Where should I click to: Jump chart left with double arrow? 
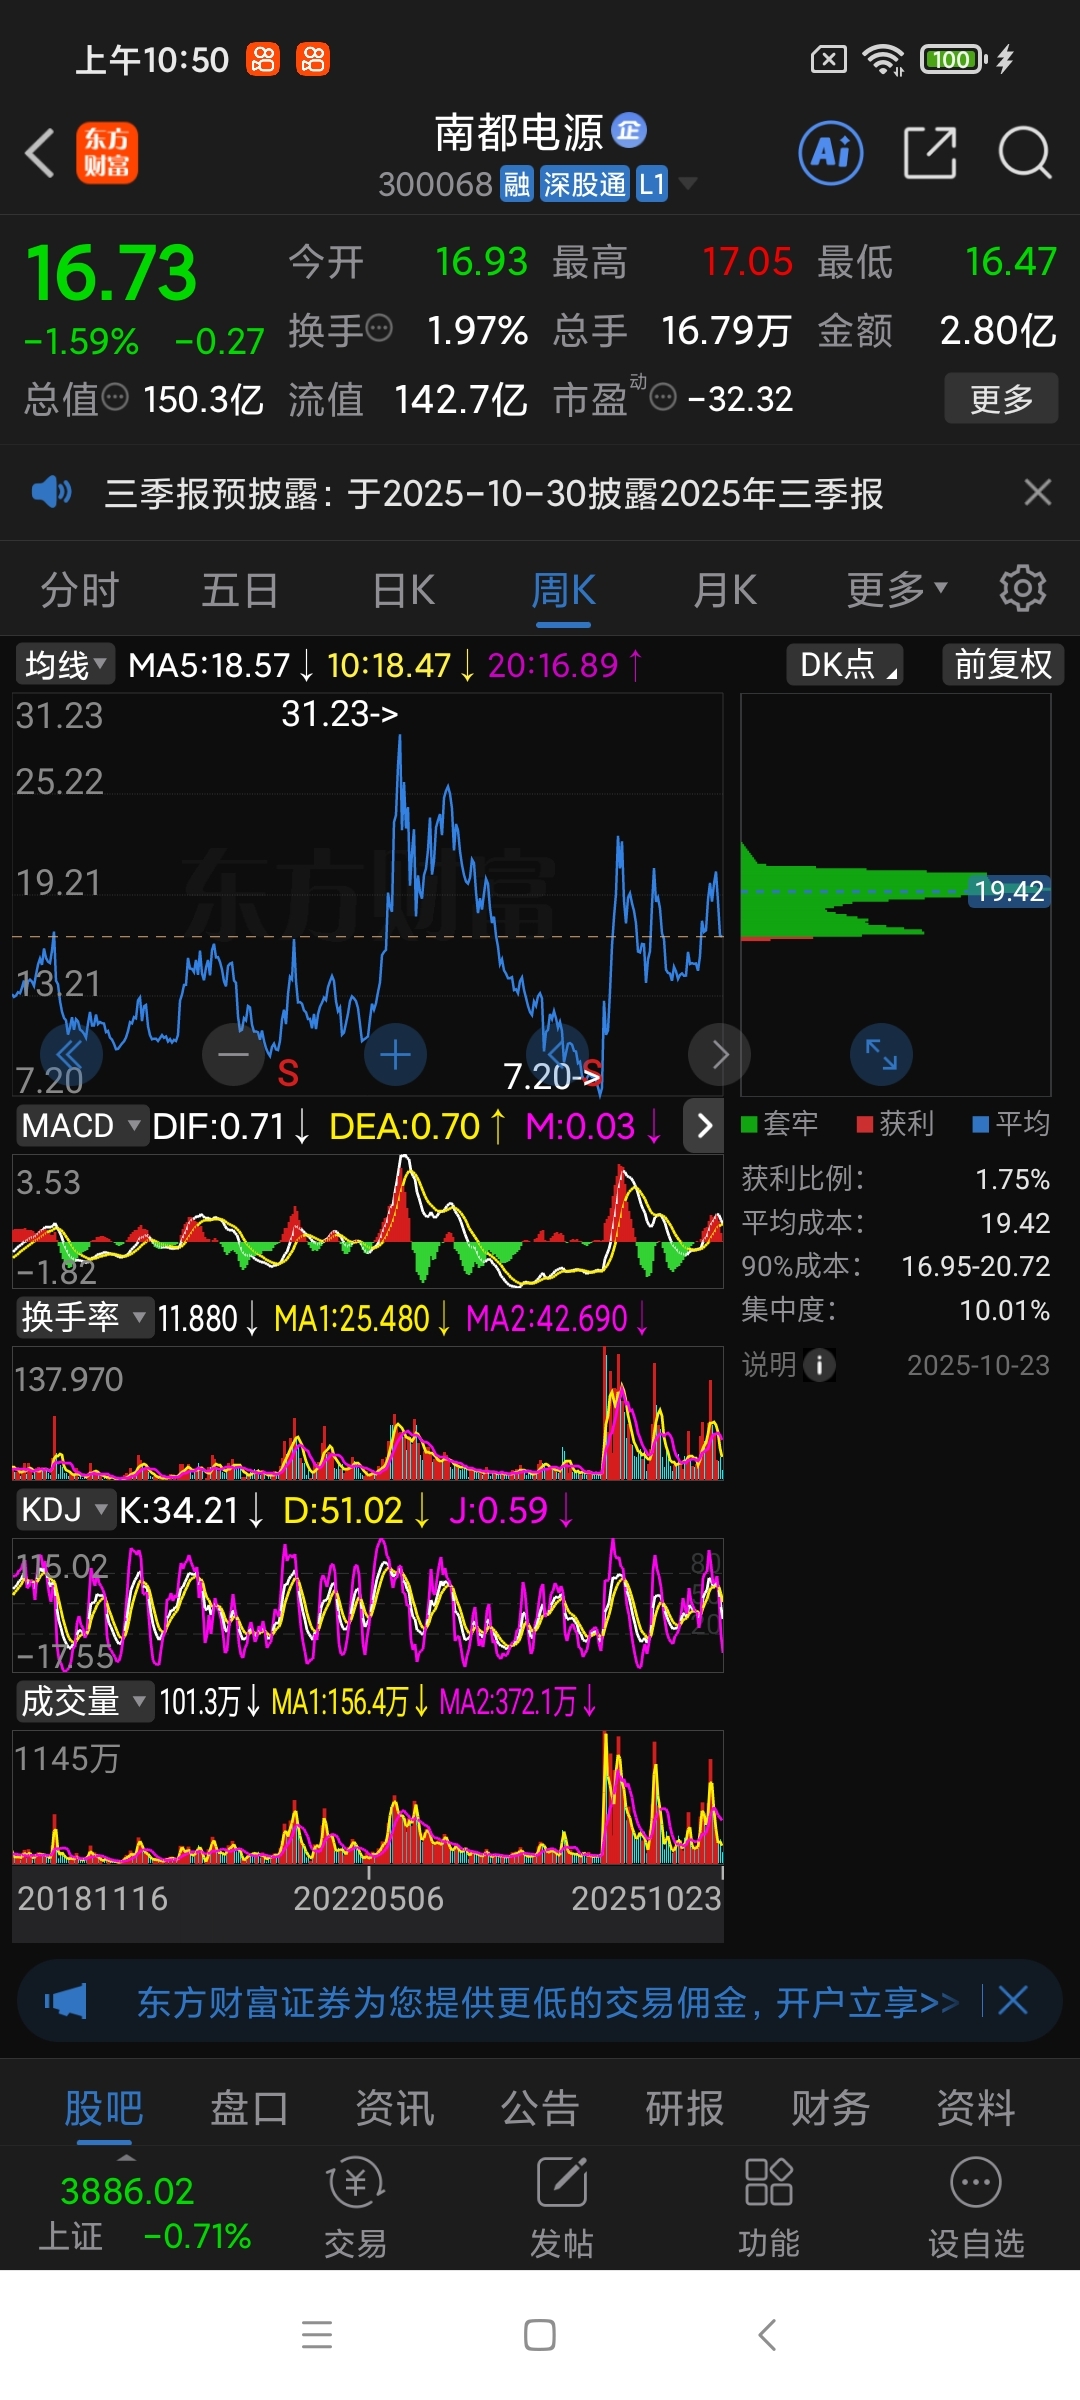pyautogui.click(x=71, y=1054)
